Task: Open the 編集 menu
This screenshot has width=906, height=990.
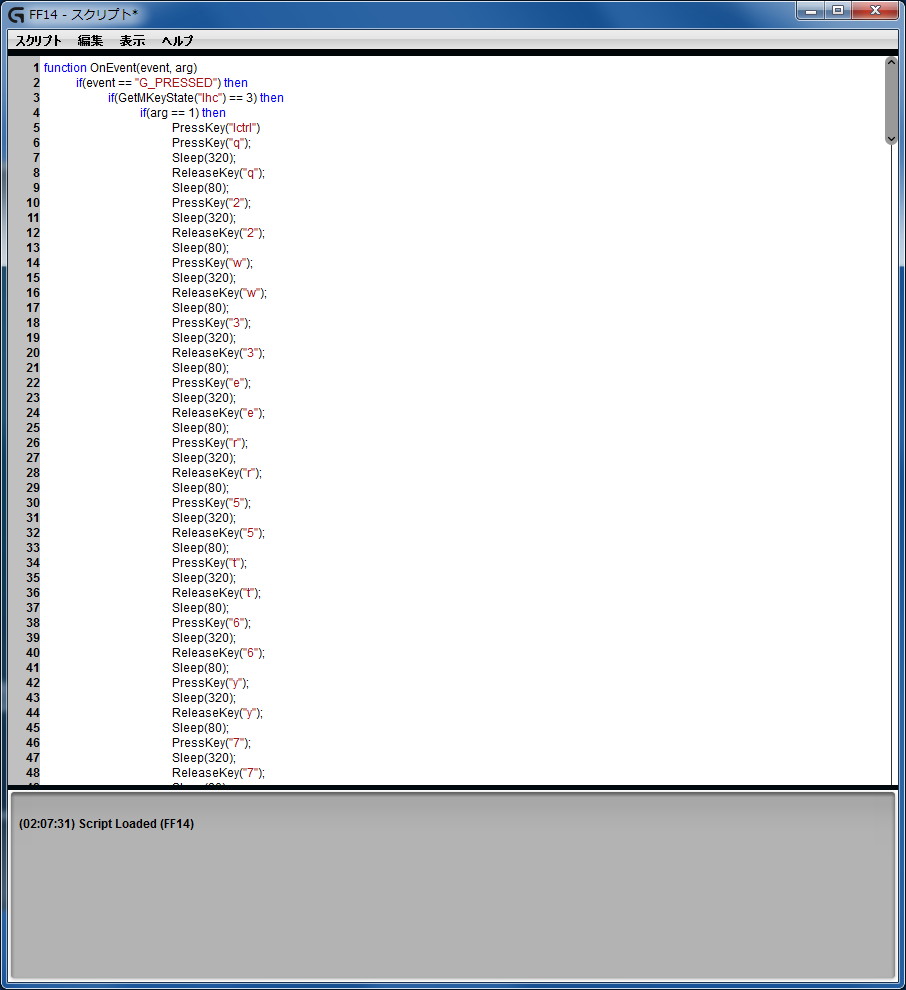Action: [x=90, y=41]
